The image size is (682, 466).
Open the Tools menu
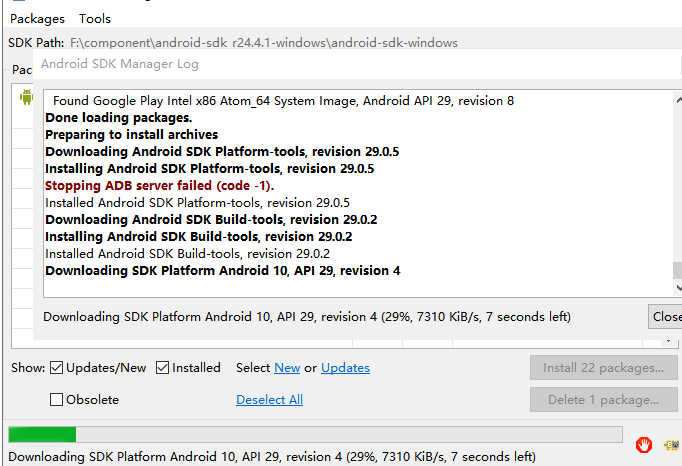[95, 19]
